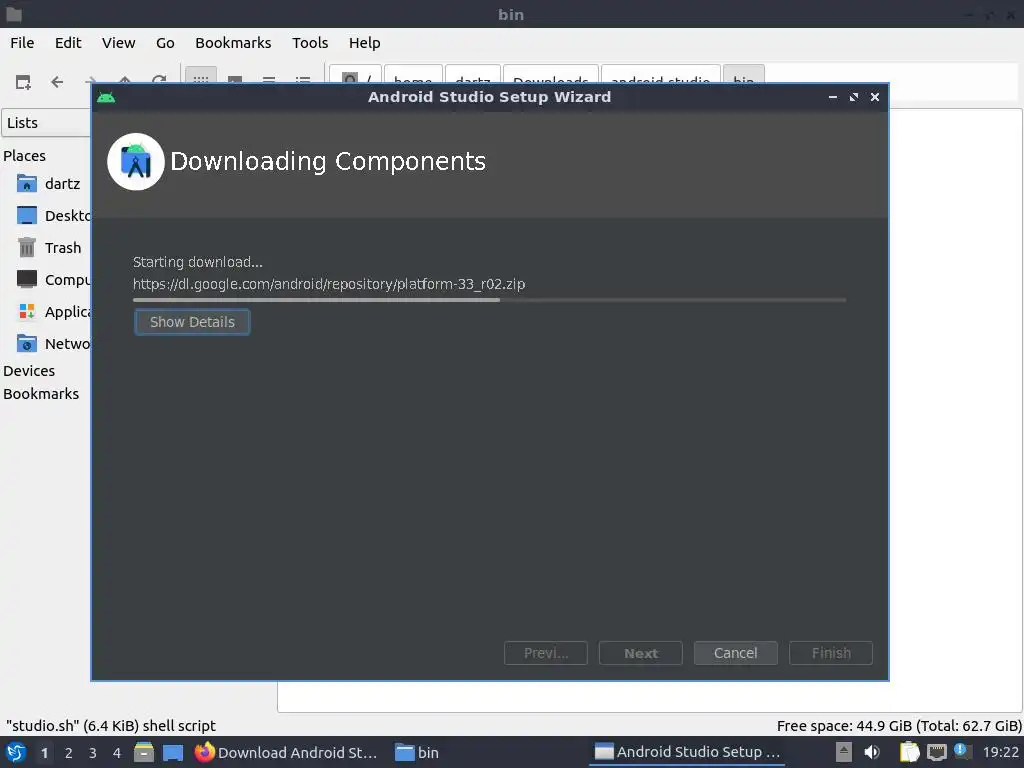Click the Devices section header
1024x768 pixels.
click(29, 371)
